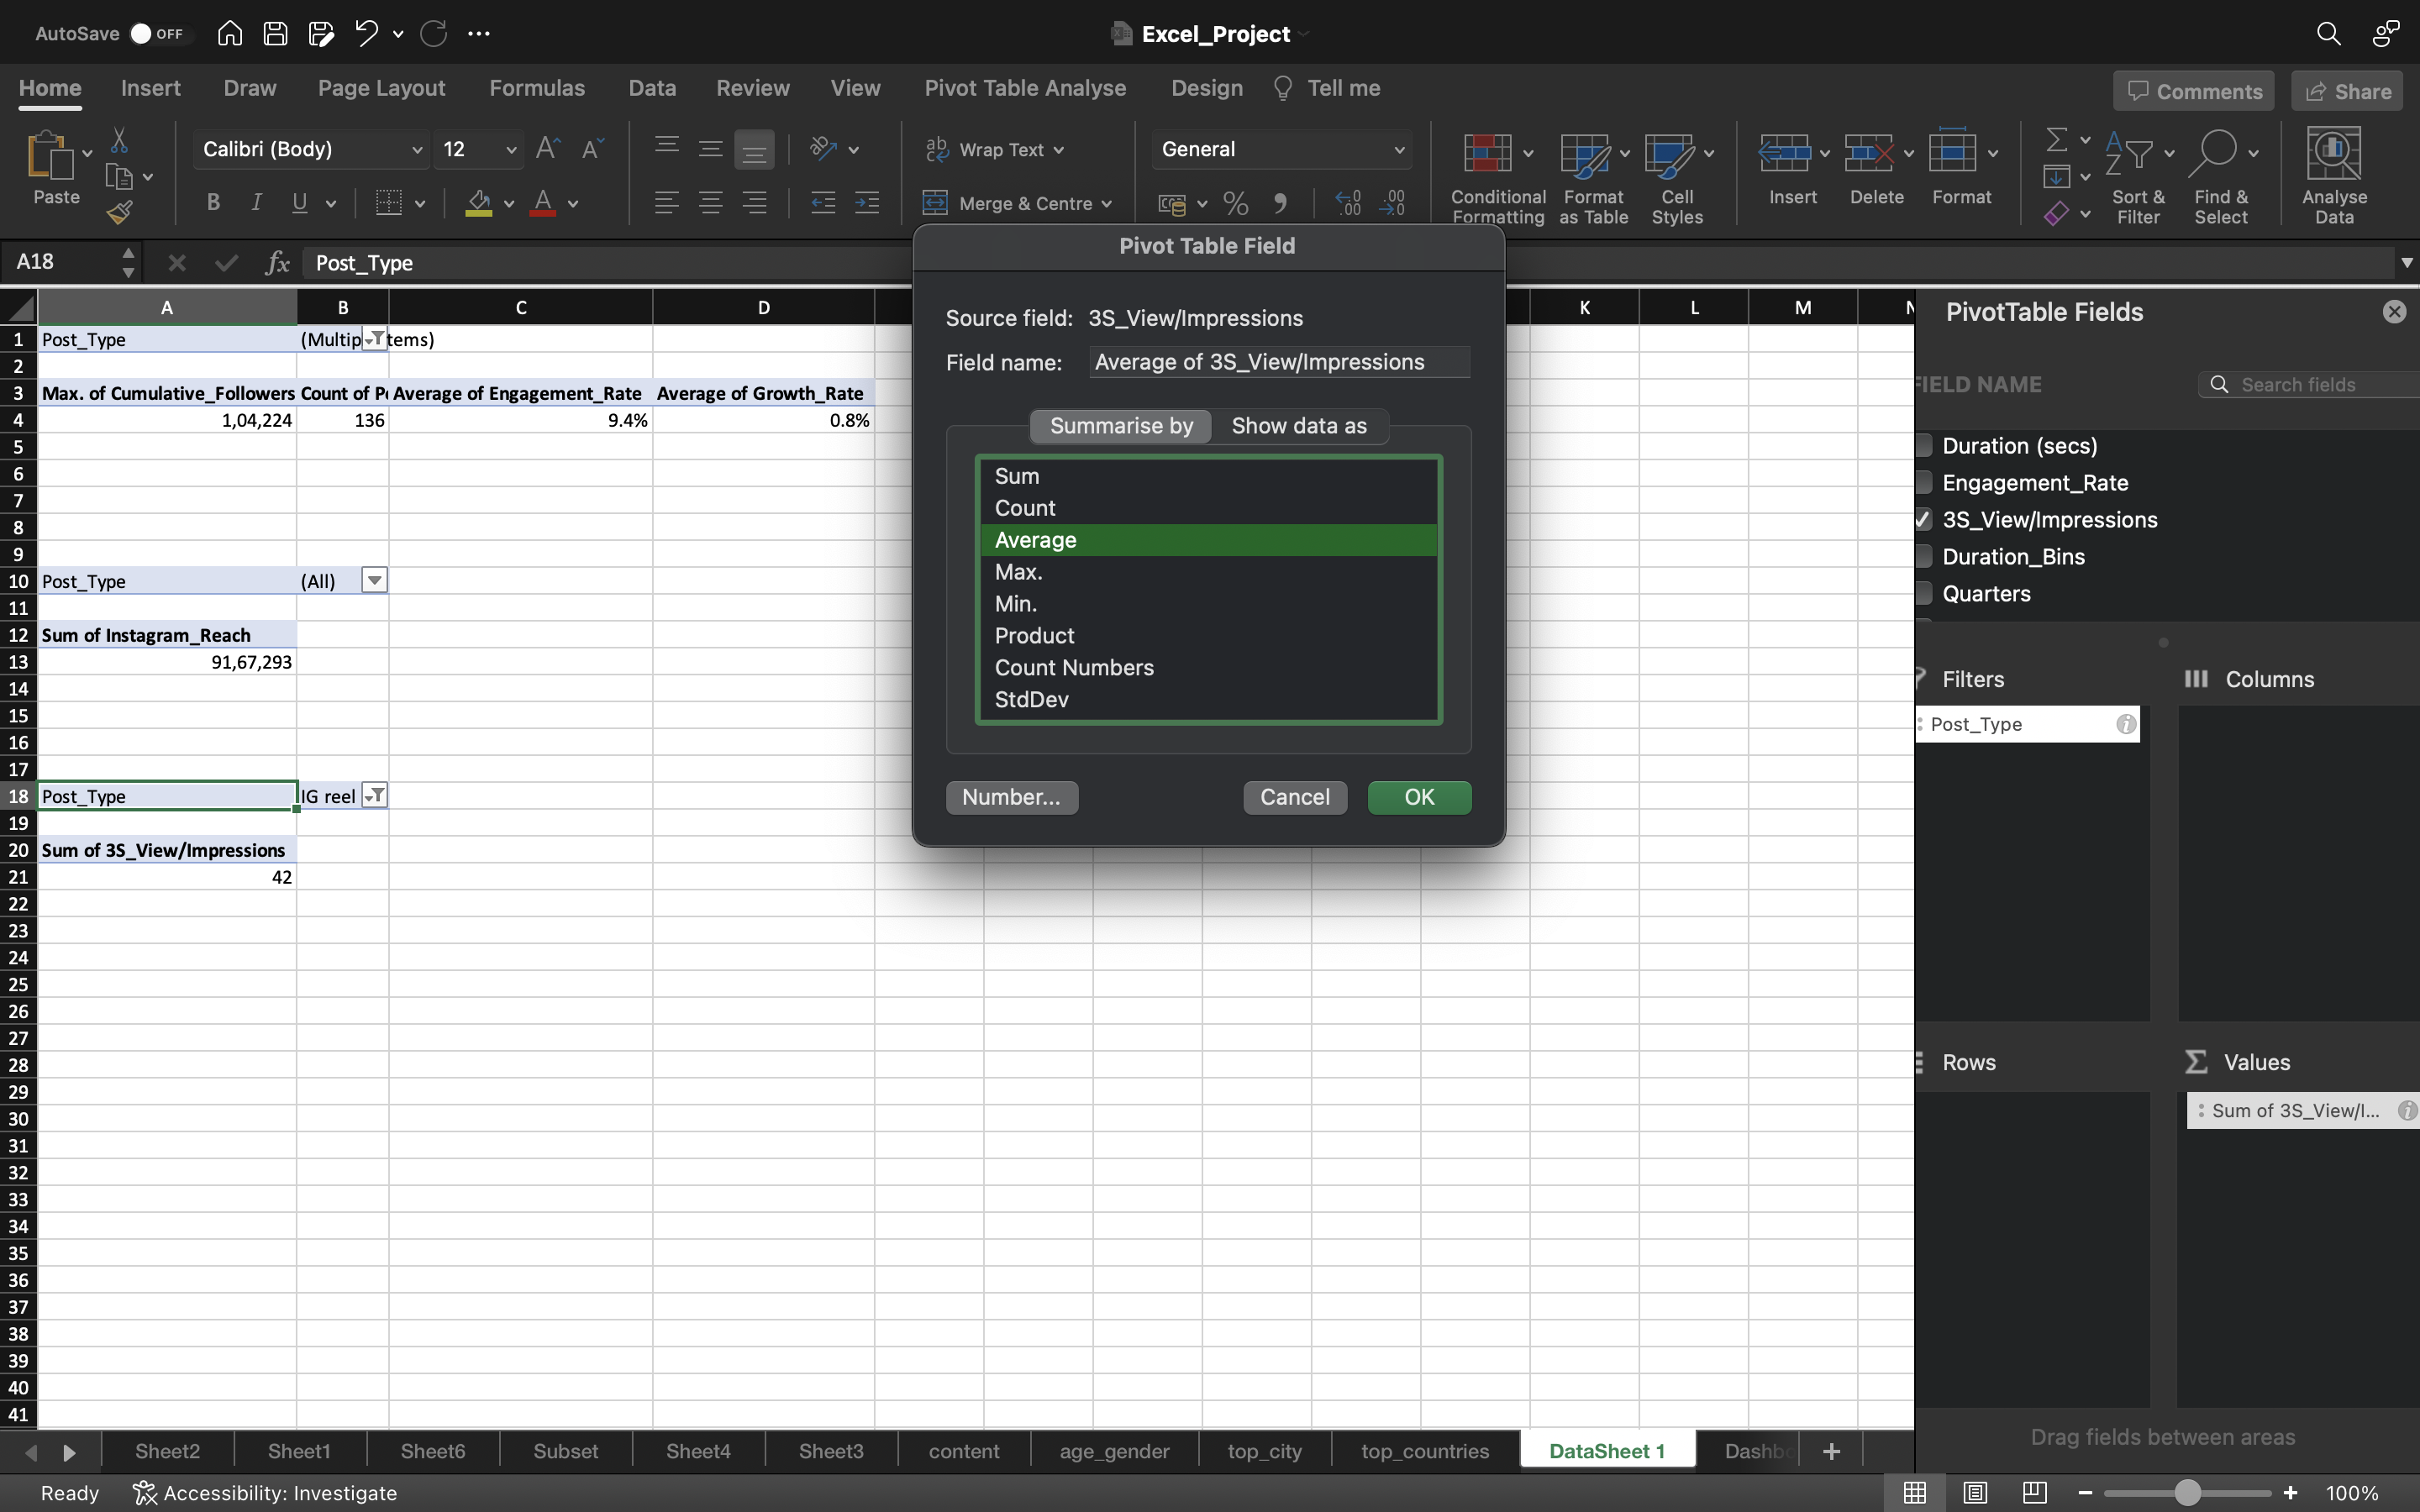Open the Comments pane
Screen dimensions: 2420x1512
(x=2194, y=91)
